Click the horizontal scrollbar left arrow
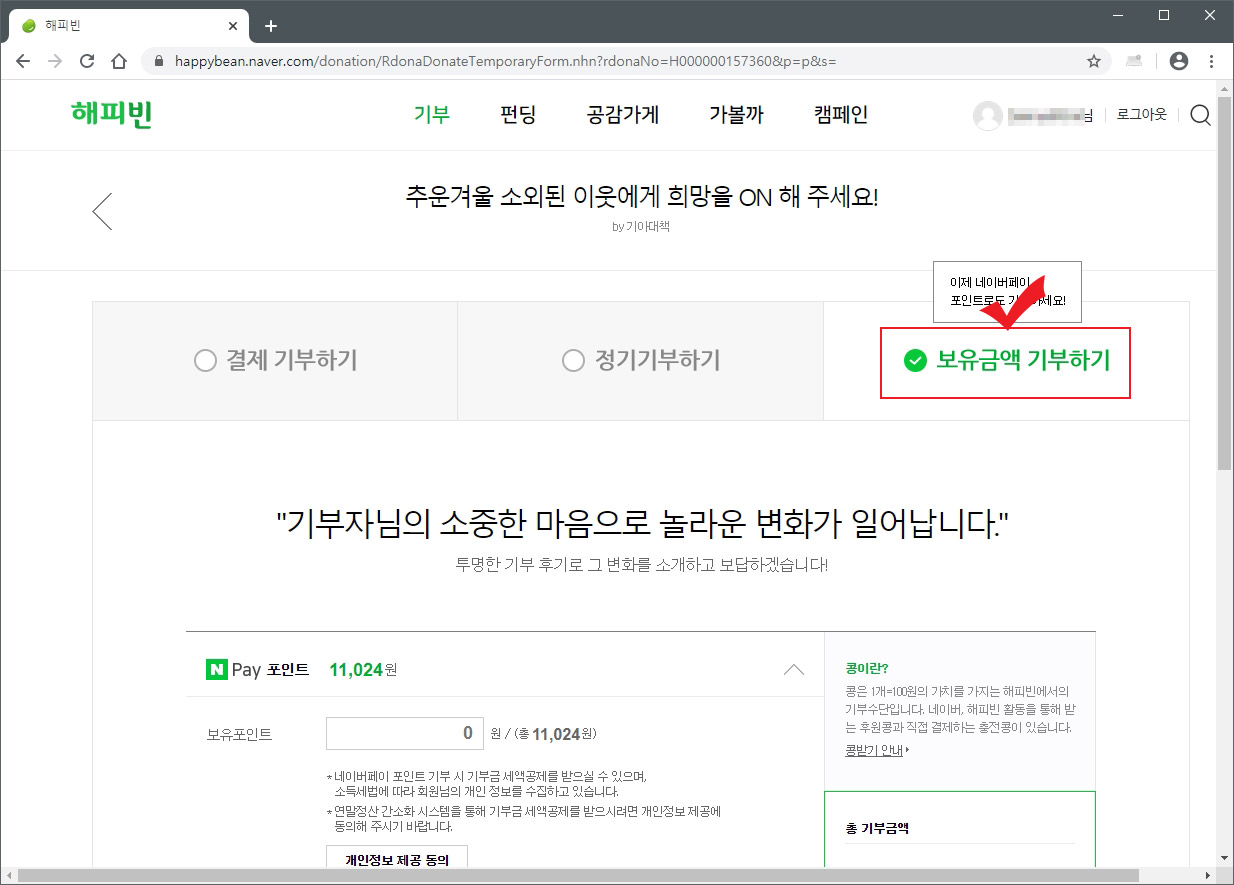1234x885 pixels. 8,876
